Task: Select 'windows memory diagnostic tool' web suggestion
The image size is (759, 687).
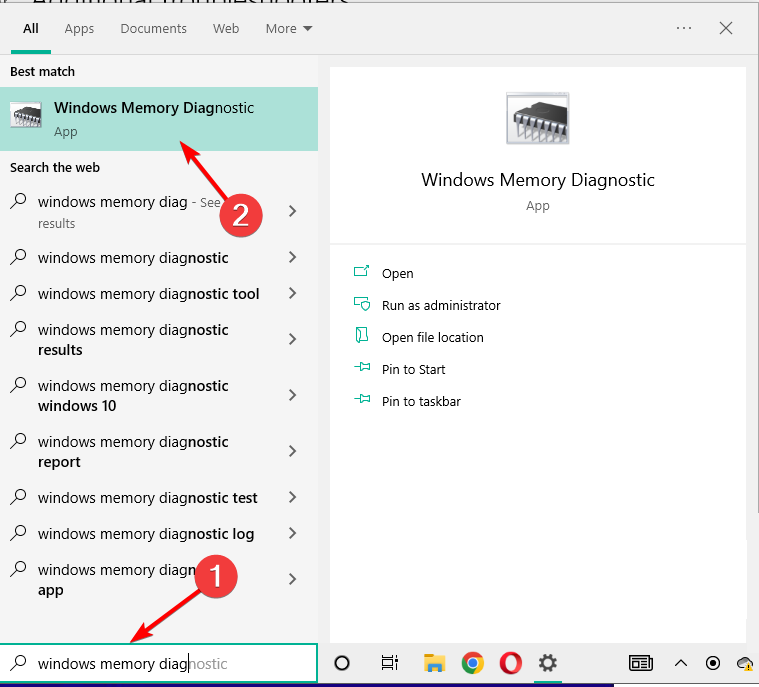Action: 149,294
